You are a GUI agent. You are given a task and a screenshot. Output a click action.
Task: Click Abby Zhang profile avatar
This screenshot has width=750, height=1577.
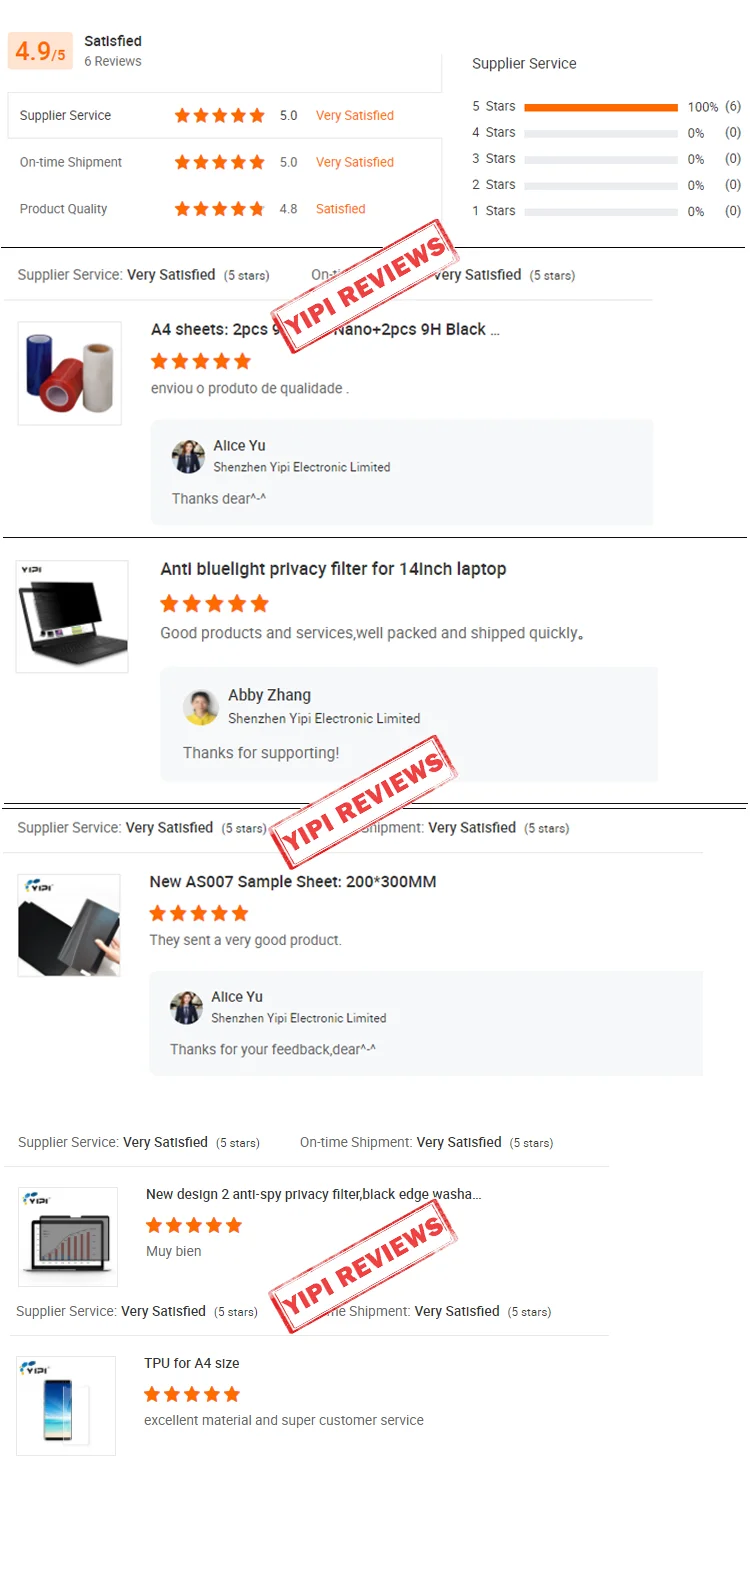[x=201, y=707]
